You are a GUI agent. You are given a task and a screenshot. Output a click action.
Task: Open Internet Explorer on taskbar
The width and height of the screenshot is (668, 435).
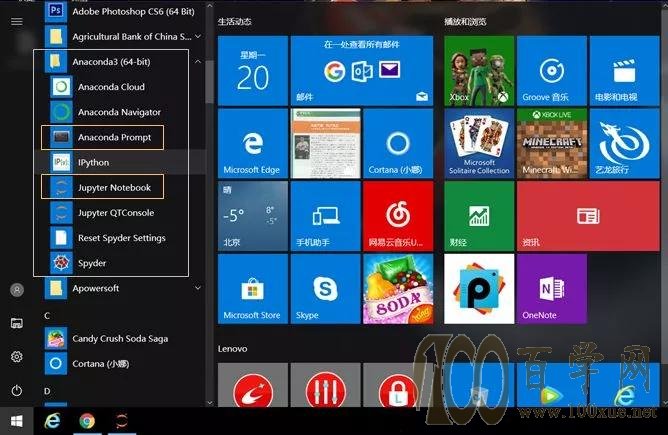(x=52, y=421)
